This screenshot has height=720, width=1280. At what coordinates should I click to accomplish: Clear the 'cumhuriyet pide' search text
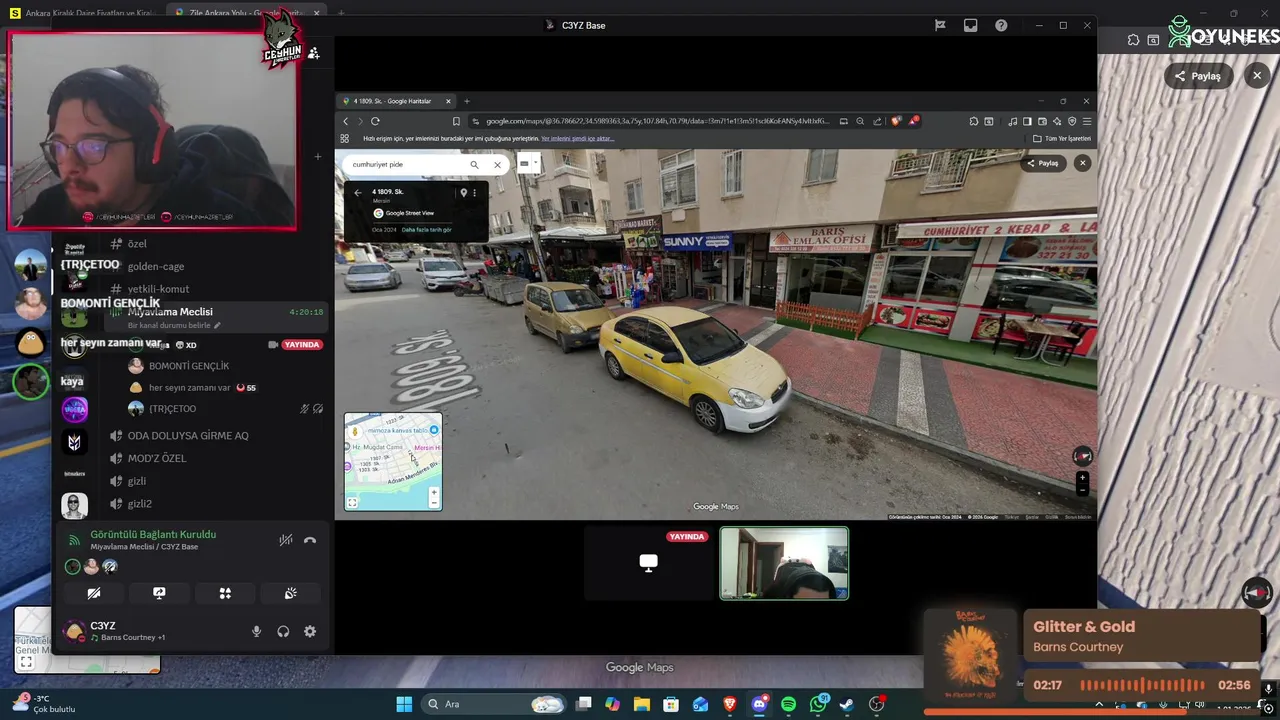point(497,165)
